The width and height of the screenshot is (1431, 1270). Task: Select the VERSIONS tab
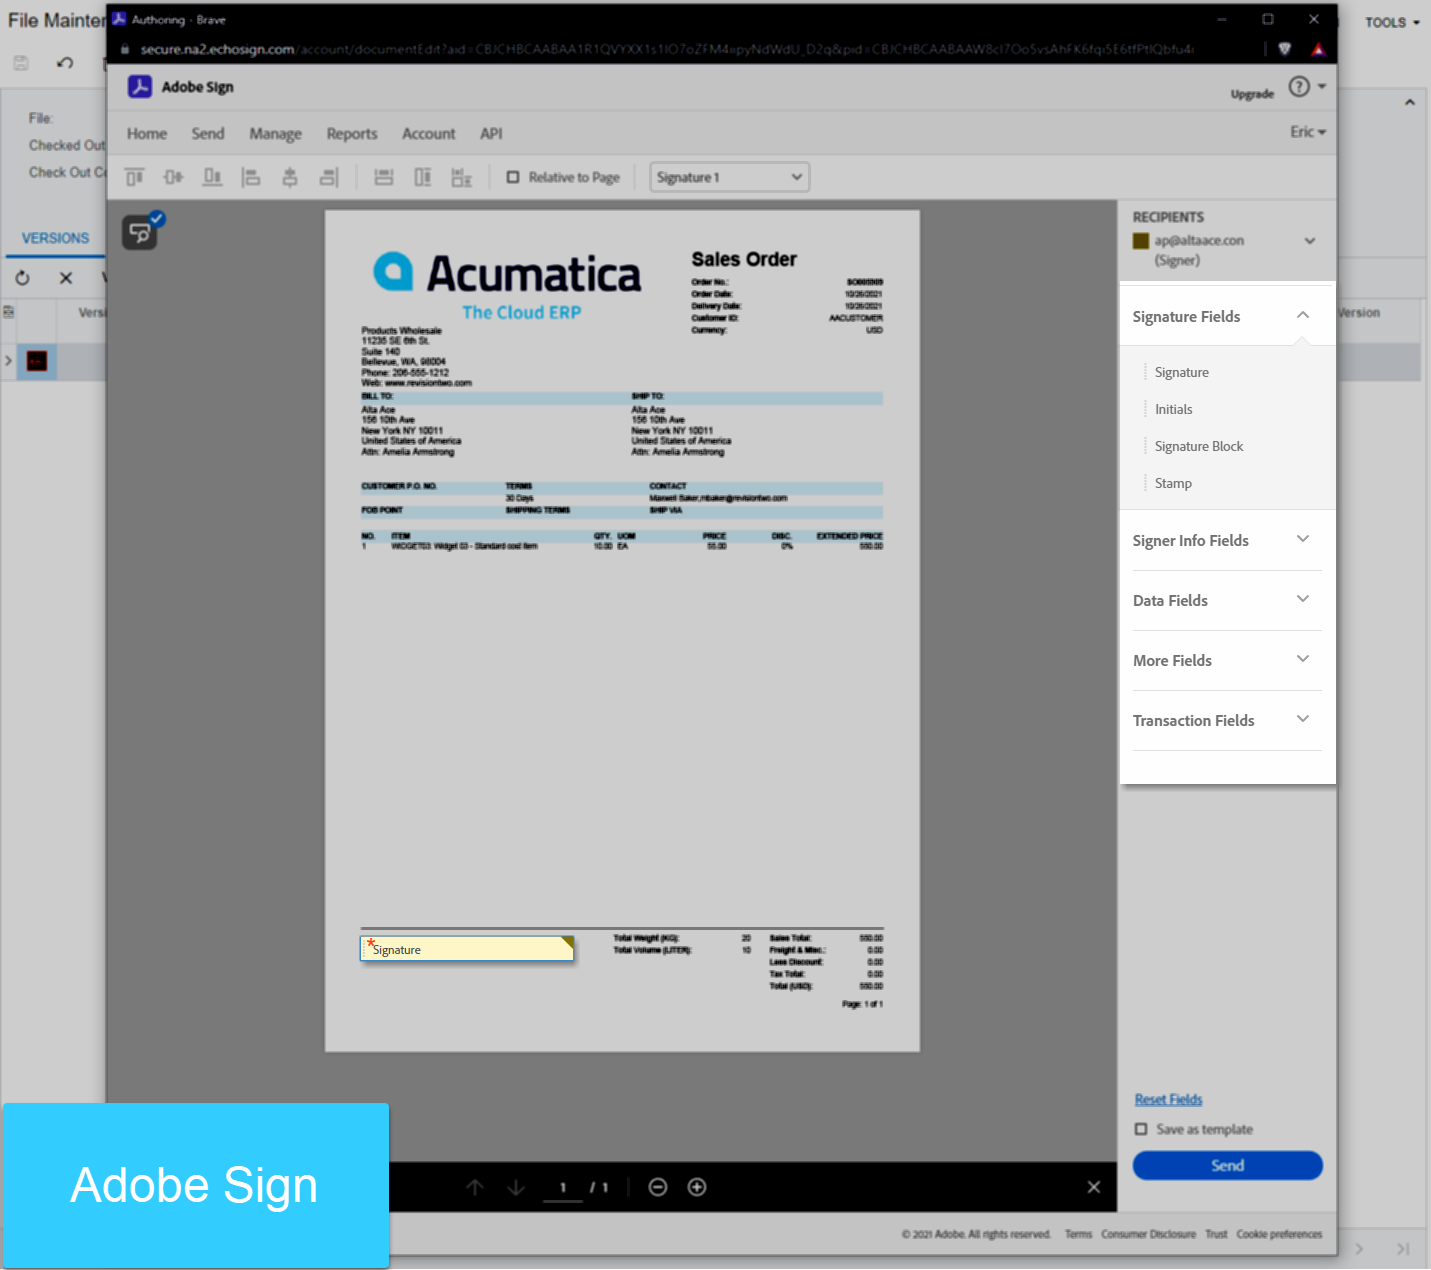[x=55, y=238]
